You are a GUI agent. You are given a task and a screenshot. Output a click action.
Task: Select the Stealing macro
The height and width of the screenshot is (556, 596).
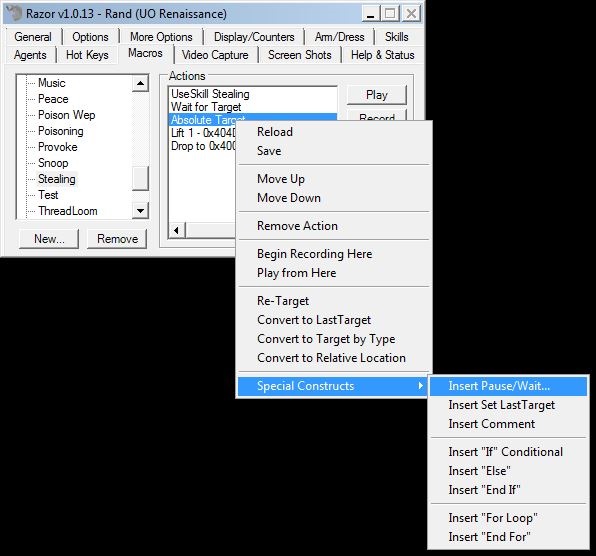pyautogui.click(x=57, y=179)
